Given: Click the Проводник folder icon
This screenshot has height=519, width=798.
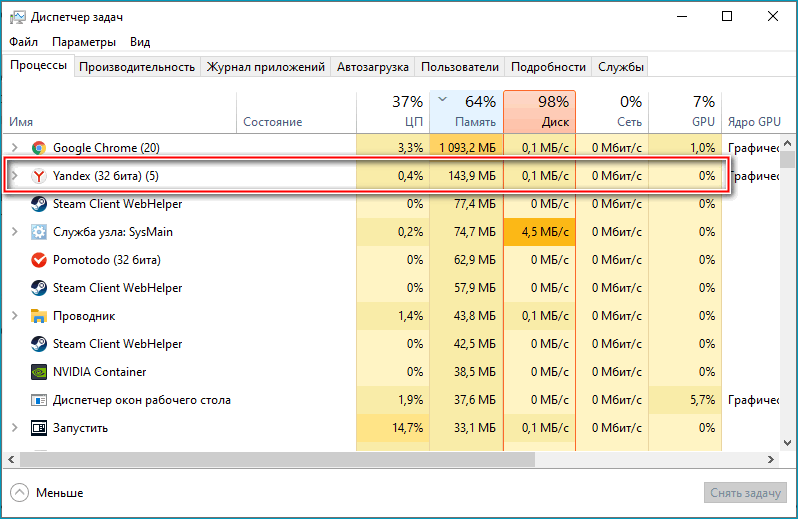Looking at the screenshot, I should (39, 316).
